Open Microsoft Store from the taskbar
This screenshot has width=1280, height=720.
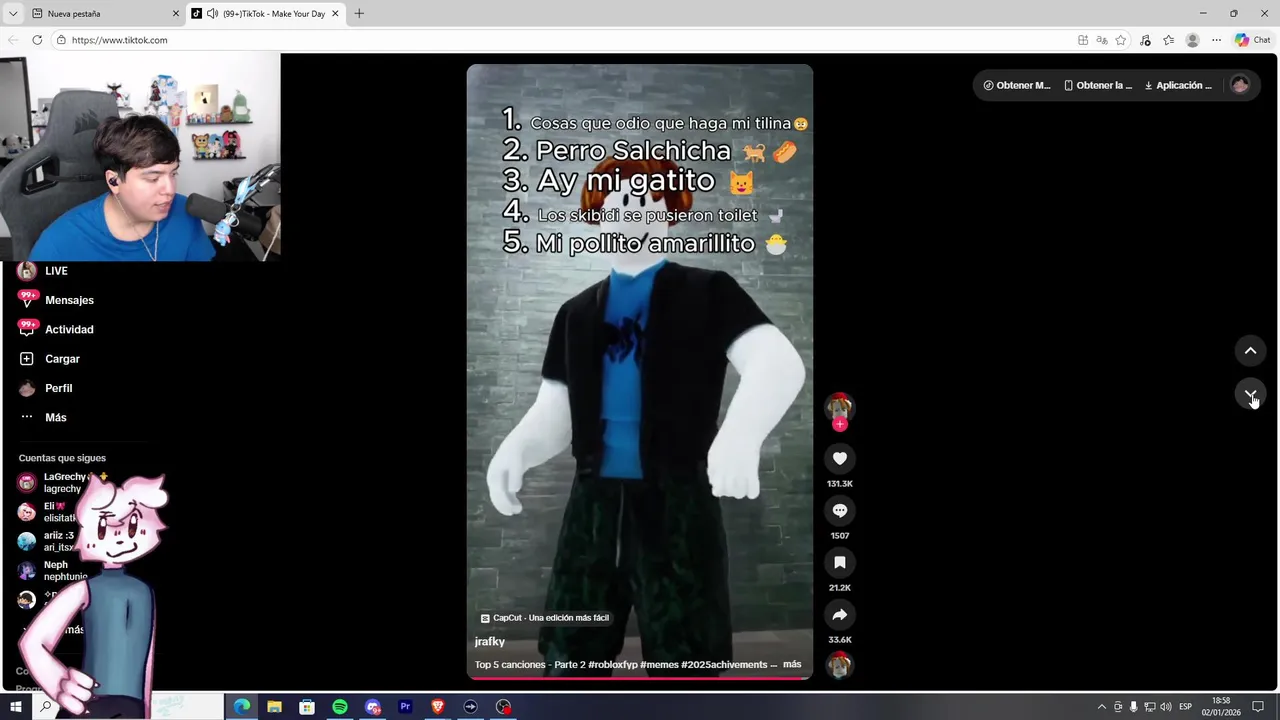tap(307, 707)
